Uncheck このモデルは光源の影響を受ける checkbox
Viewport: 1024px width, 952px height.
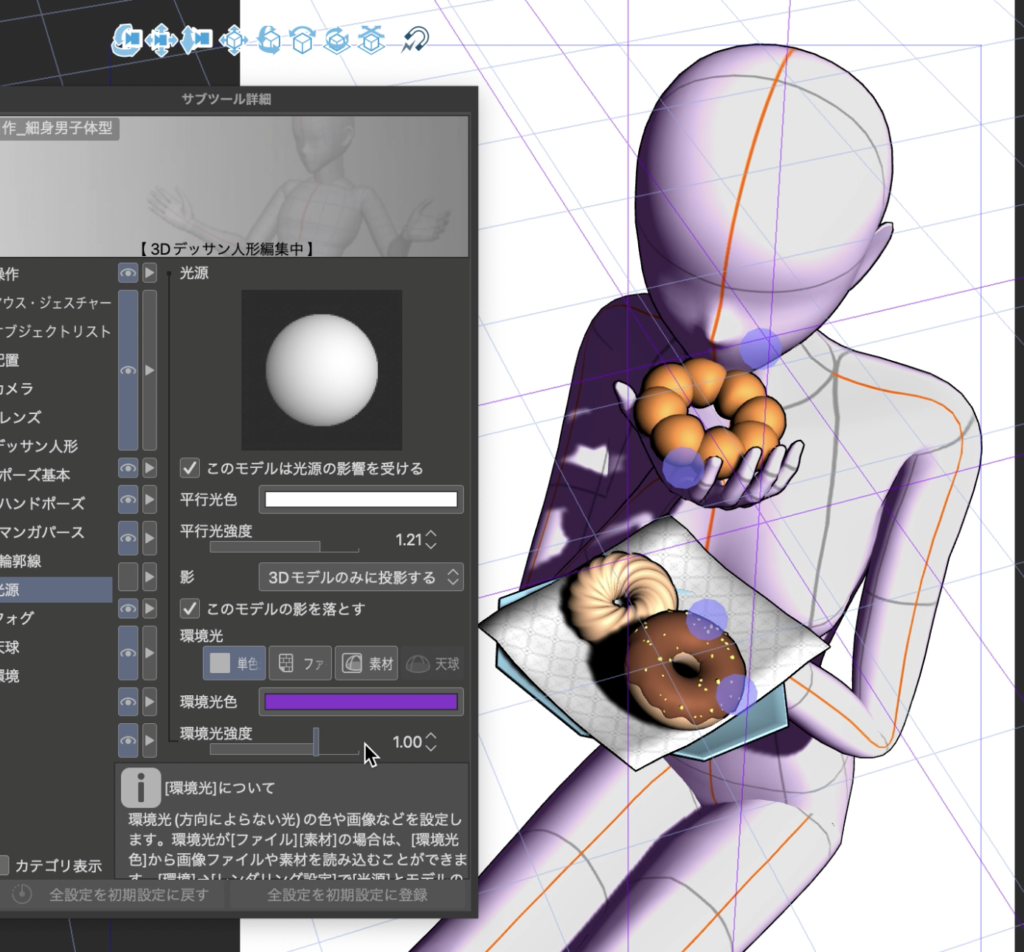coord(189,468)
